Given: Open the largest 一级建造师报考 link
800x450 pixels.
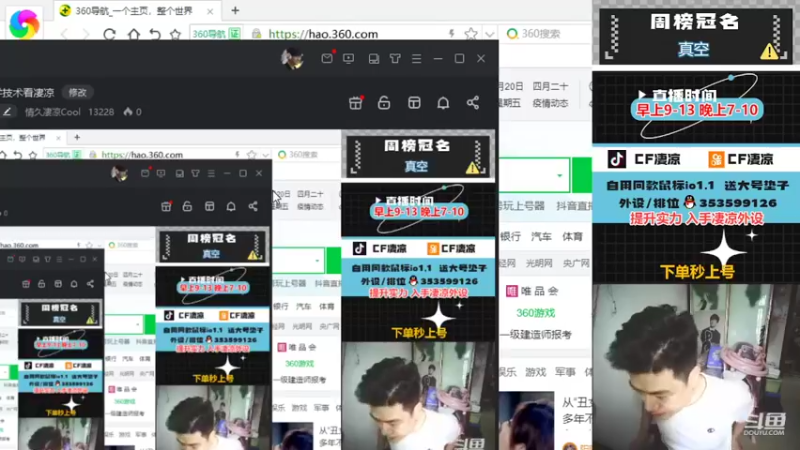Looking at the screenshot, I should point(536,335).
